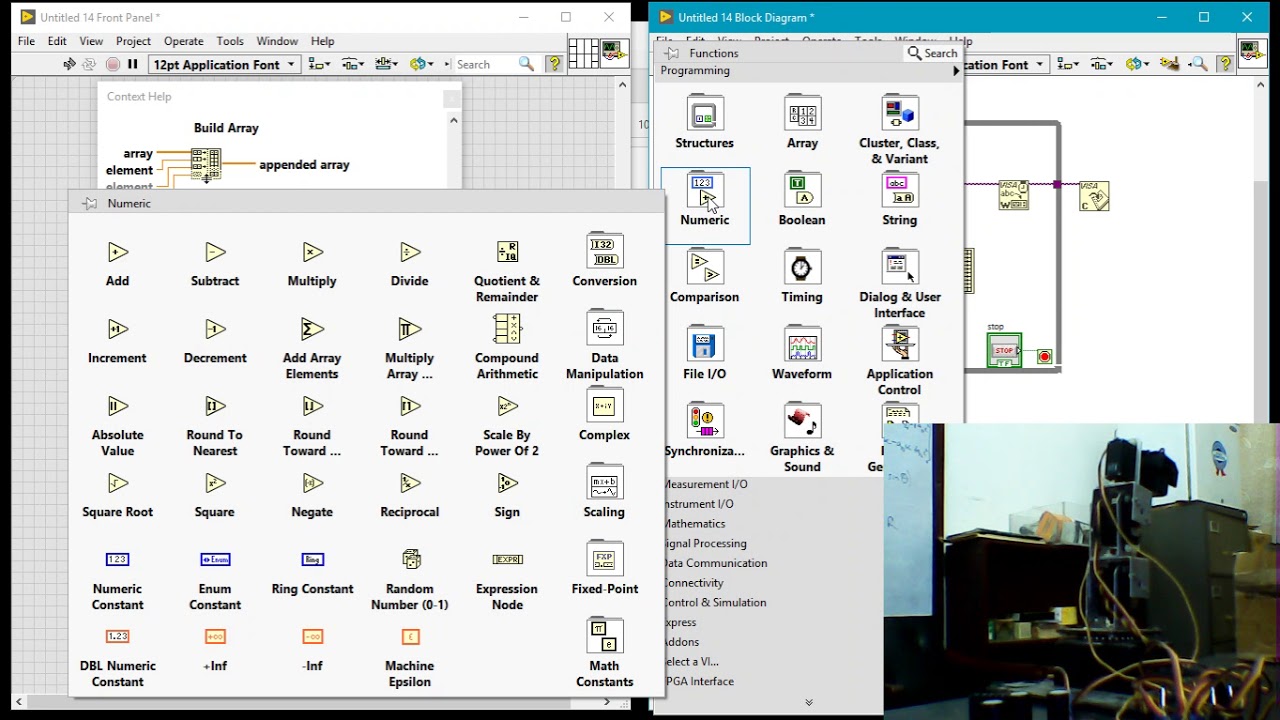Open the Complex subpalette
Image resolution: width=1280 pixels, height=720 pixels.
coord(604,404)
